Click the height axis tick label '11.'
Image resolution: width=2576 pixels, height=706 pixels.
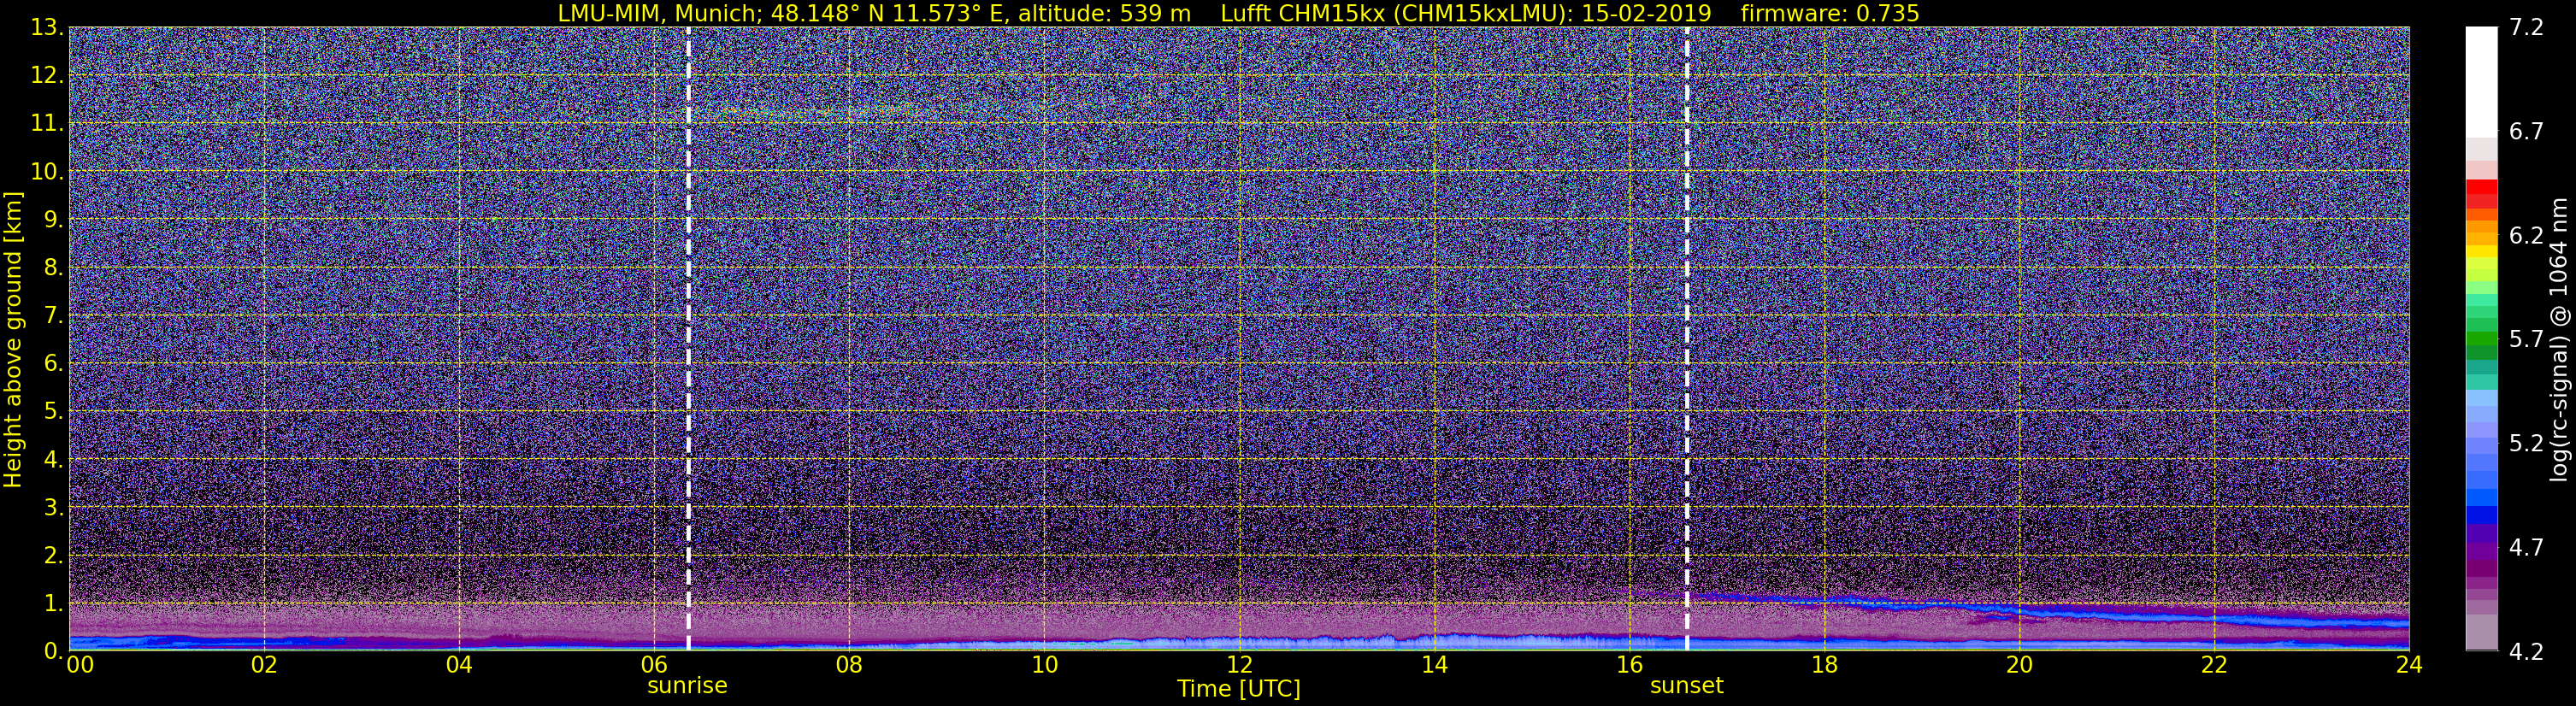47,124
